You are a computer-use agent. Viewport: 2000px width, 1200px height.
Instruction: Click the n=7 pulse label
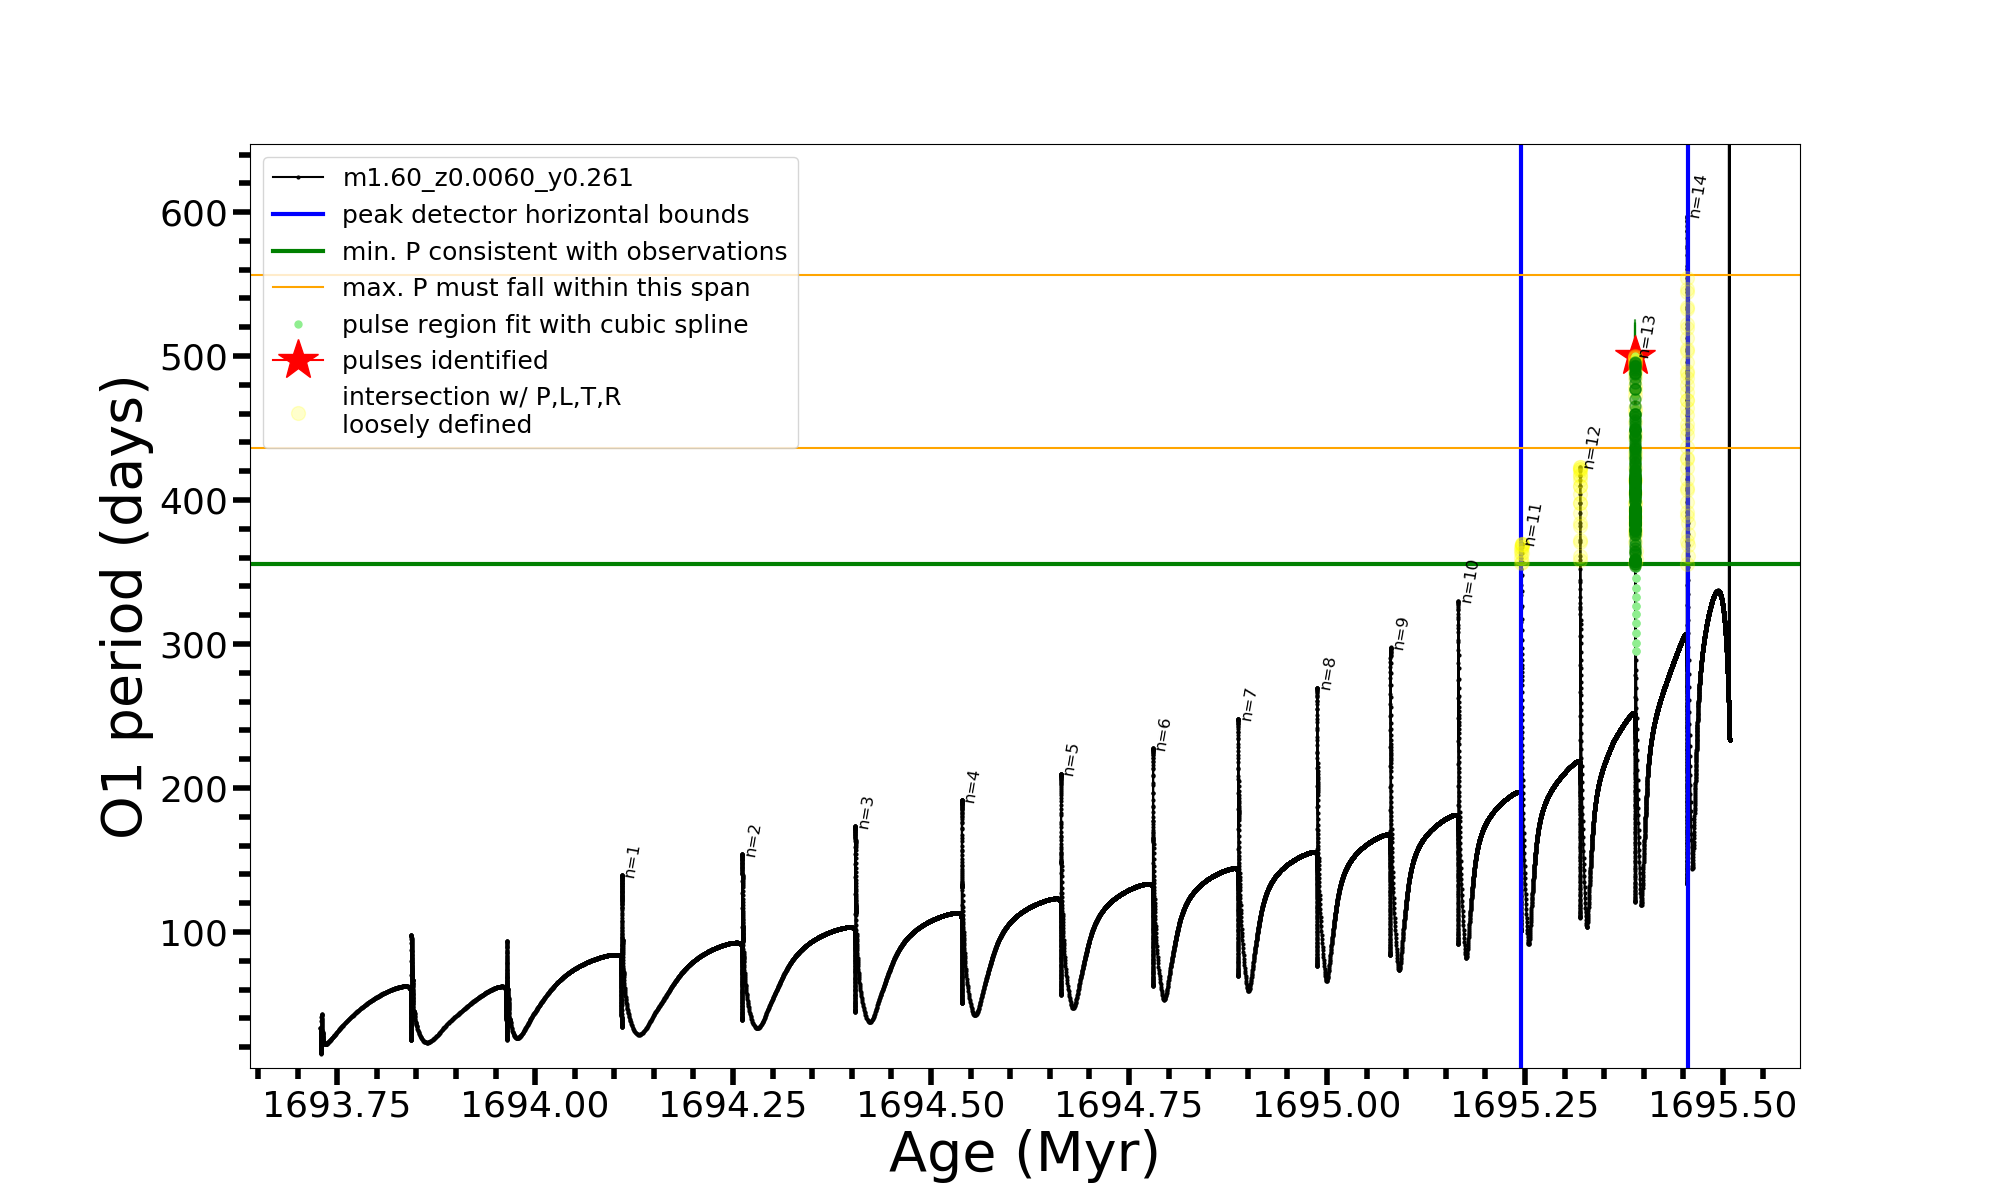pos(1248,704)
